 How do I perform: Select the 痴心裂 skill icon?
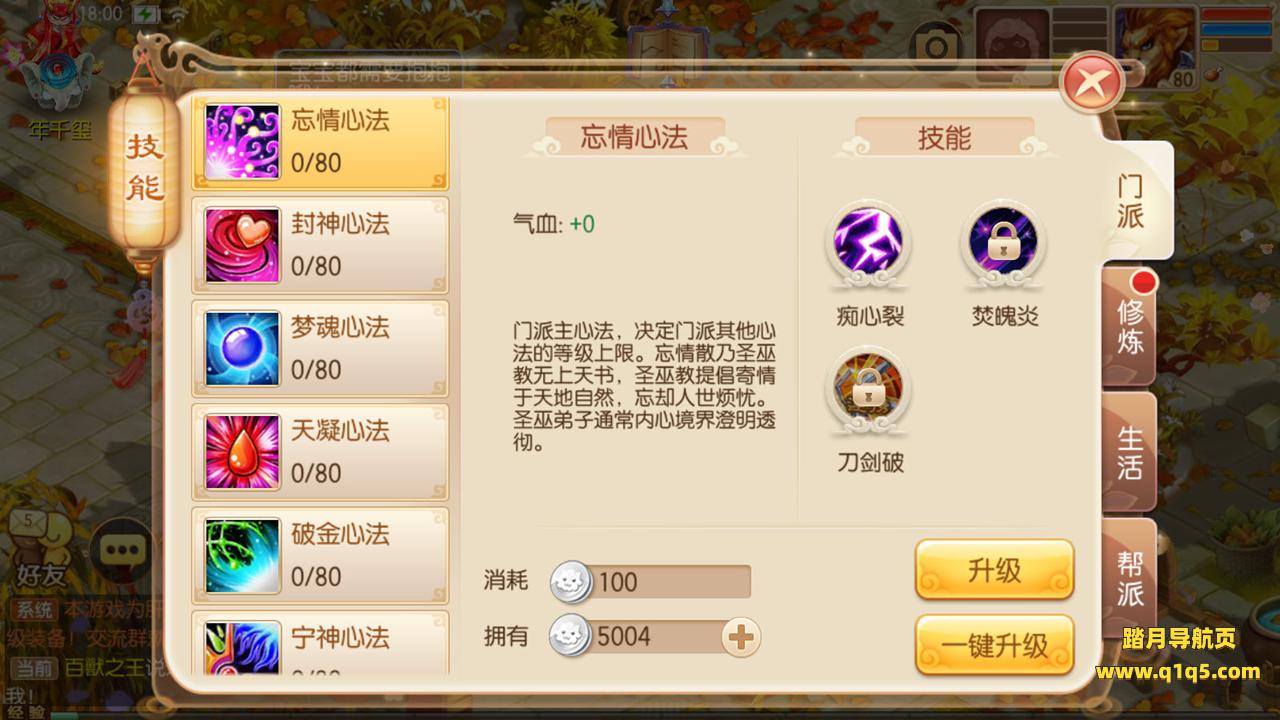[869, 242]
